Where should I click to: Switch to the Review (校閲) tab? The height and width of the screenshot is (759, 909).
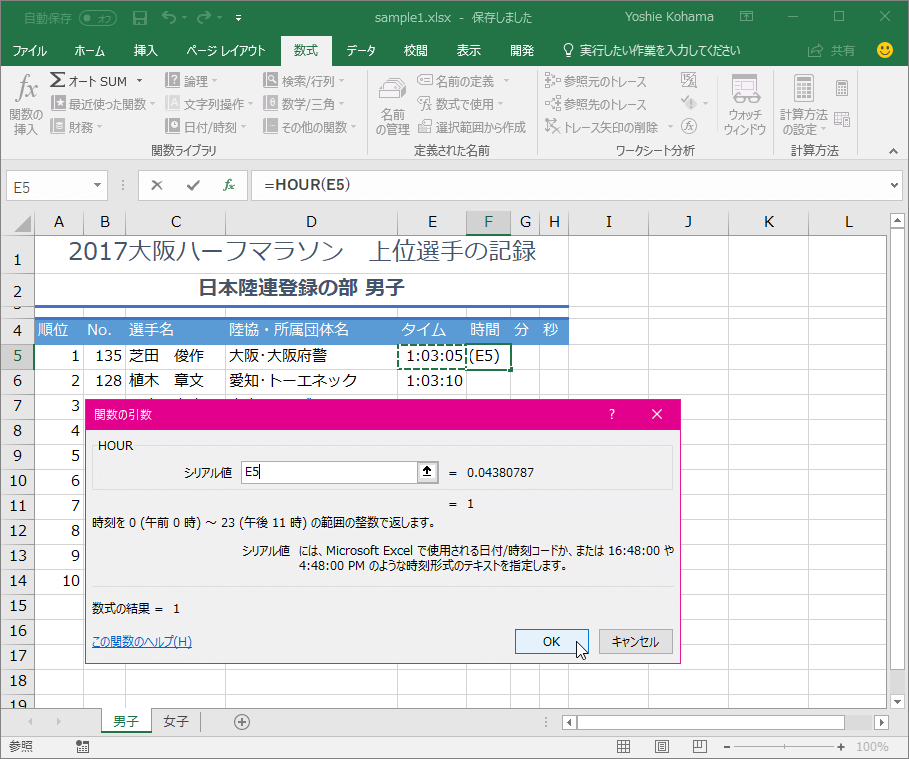coord(416,50)
